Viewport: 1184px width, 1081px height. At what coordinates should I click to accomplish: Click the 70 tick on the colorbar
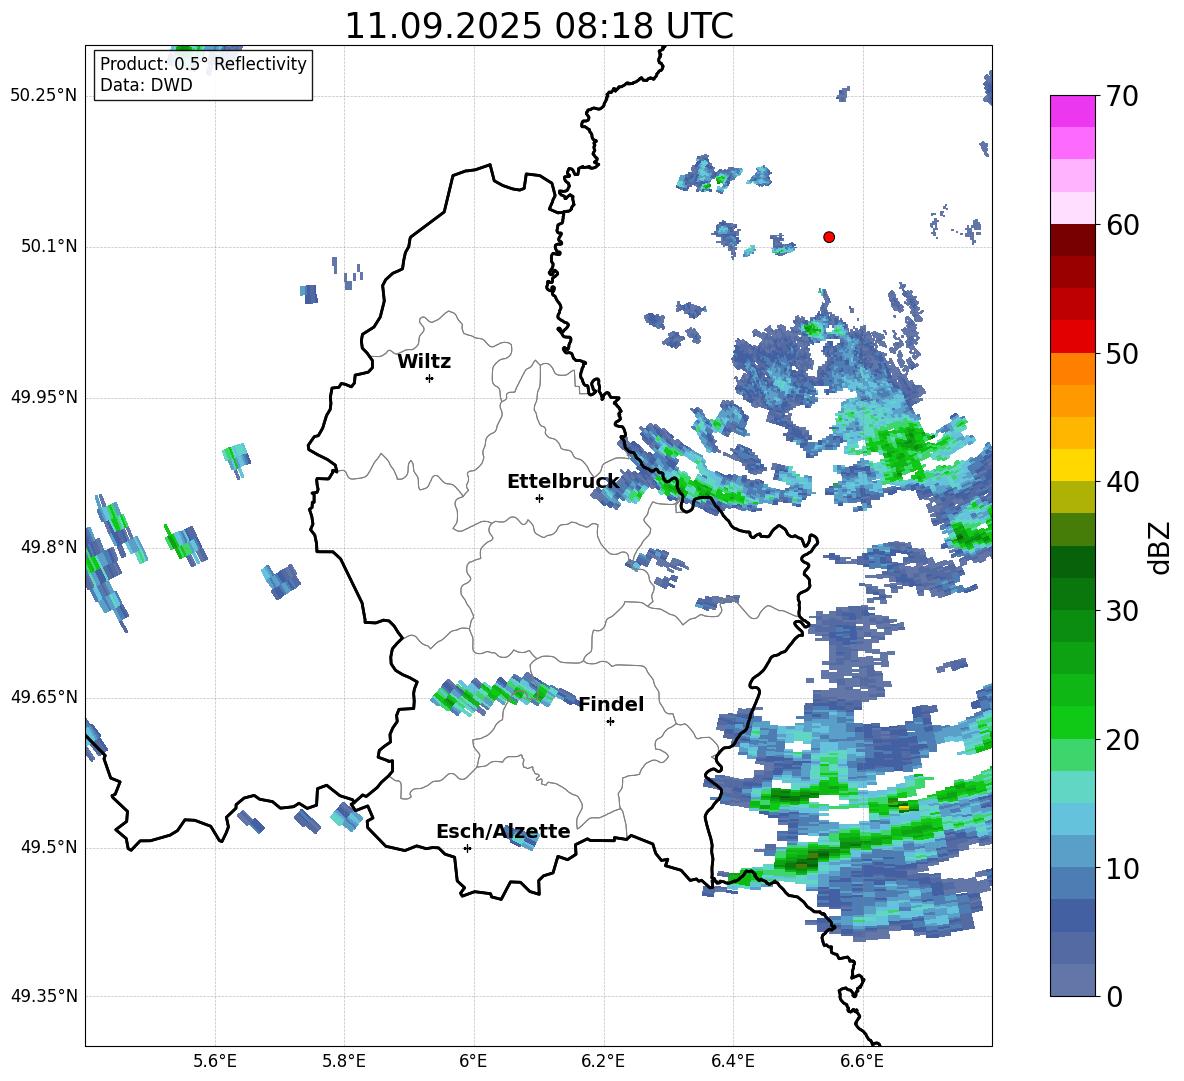[x=1122, y=97]
